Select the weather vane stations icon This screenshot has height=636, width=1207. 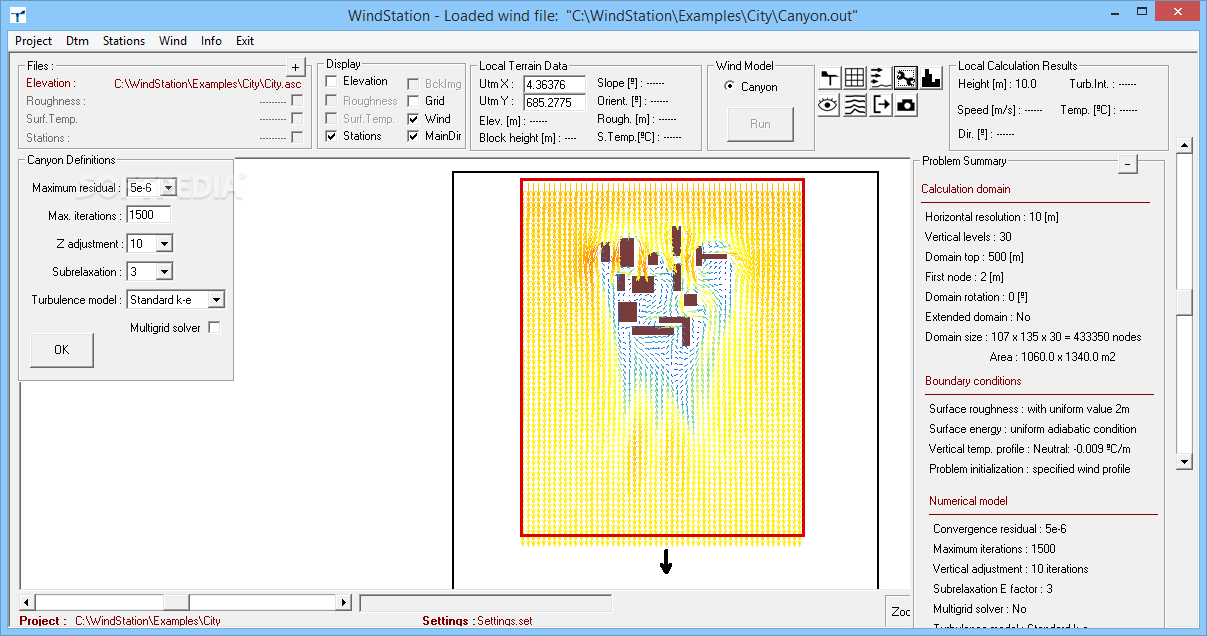(829, 78)
